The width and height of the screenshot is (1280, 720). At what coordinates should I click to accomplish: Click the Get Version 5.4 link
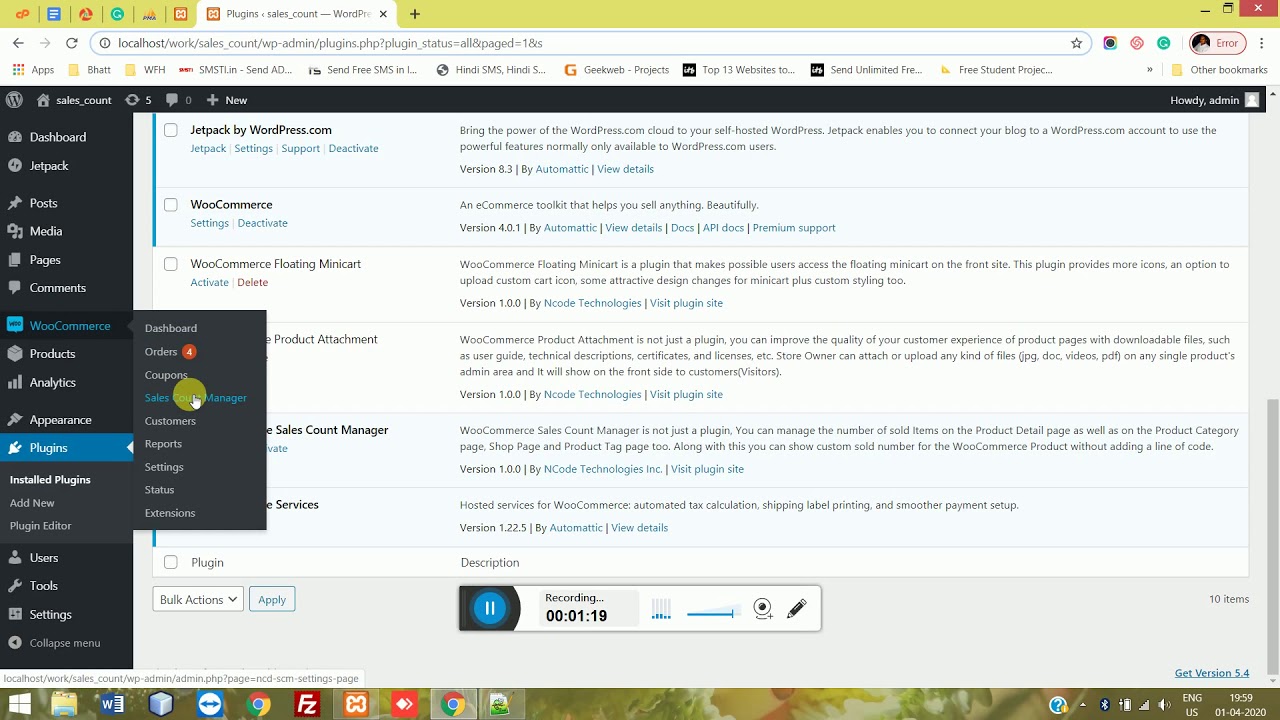(x=1212, y=673)
